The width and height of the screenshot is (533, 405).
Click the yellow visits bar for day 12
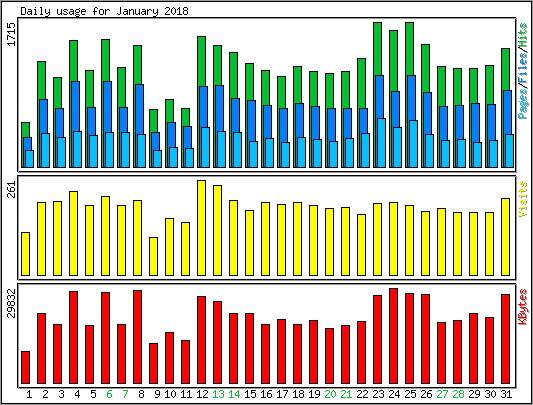tap(202, 228)
